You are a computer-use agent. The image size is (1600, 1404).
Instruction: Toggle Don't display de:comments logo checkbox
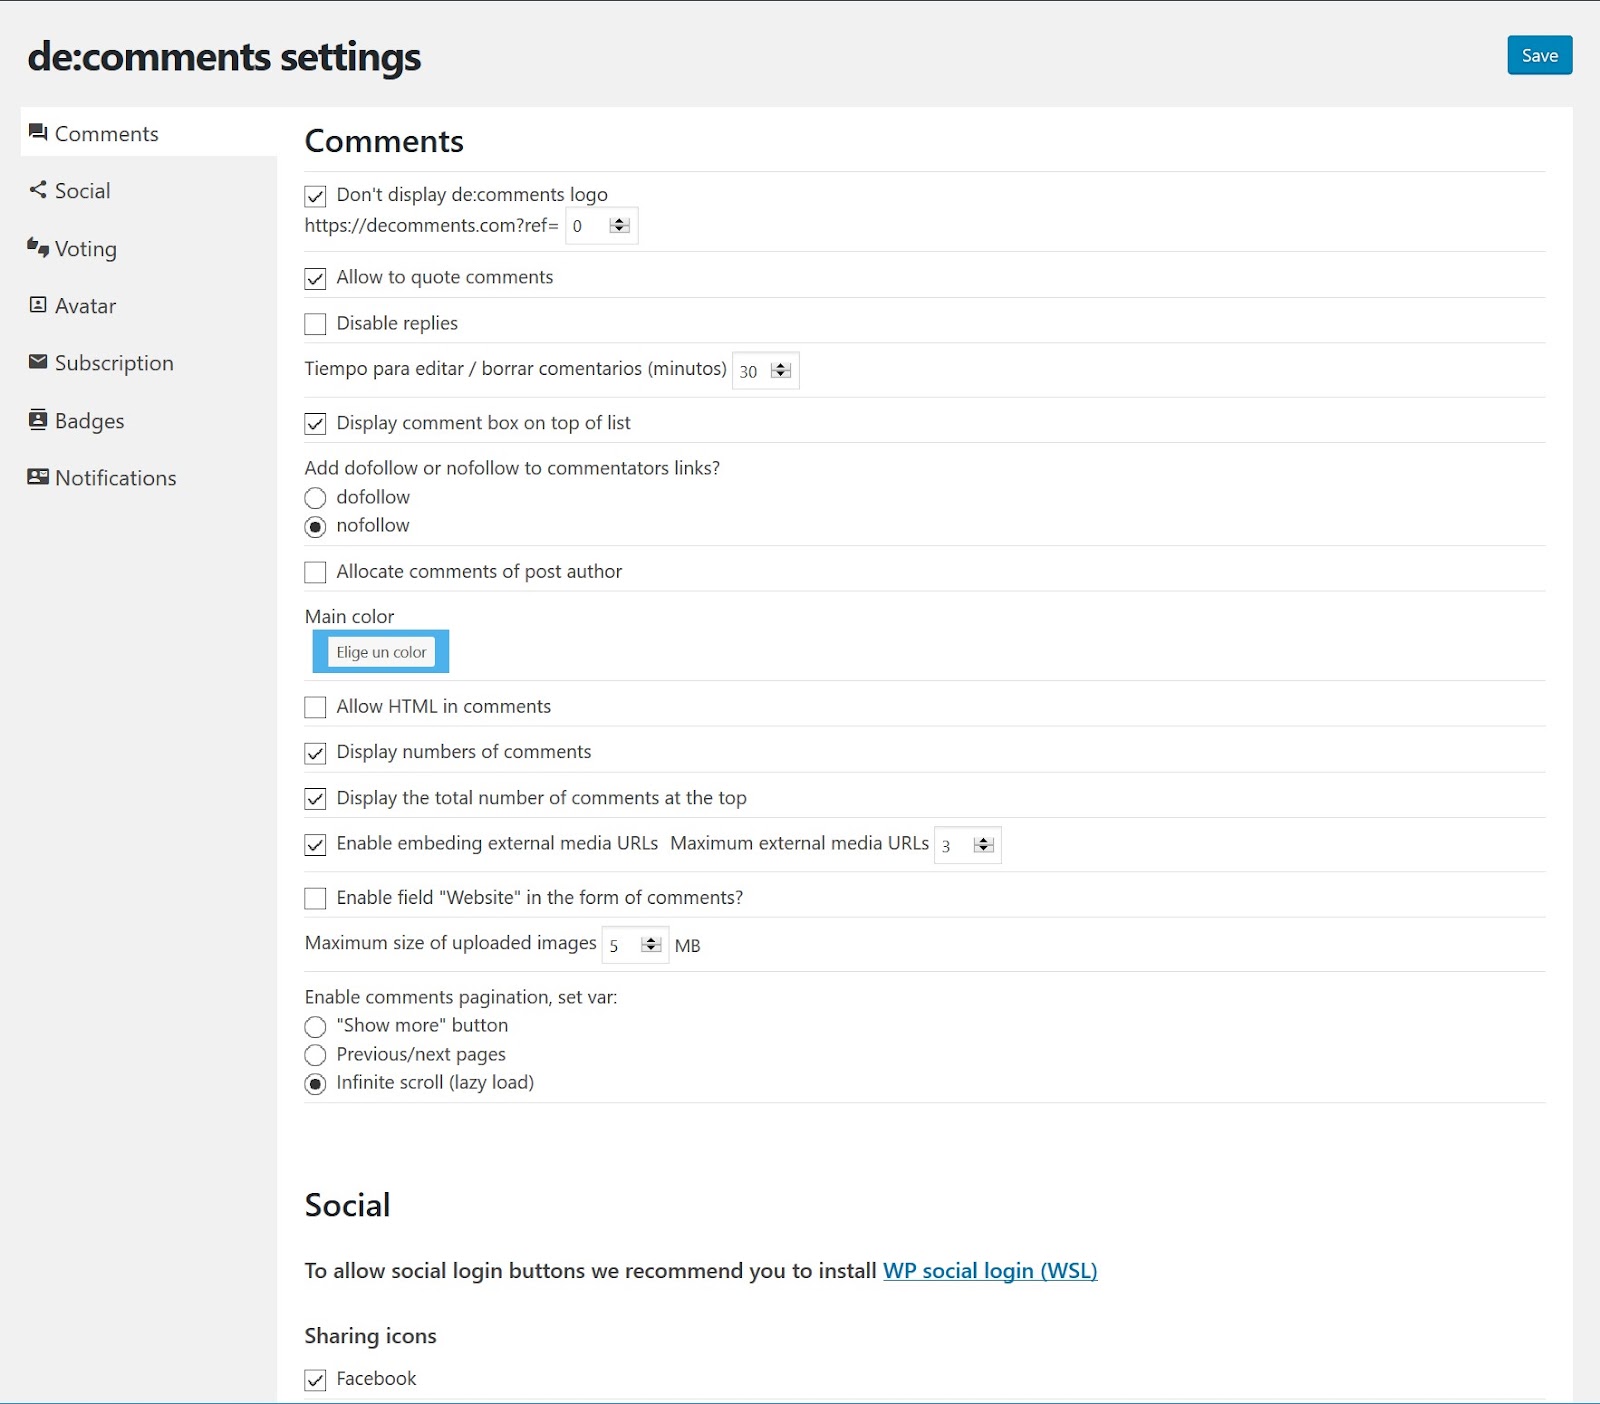point(315,196)
